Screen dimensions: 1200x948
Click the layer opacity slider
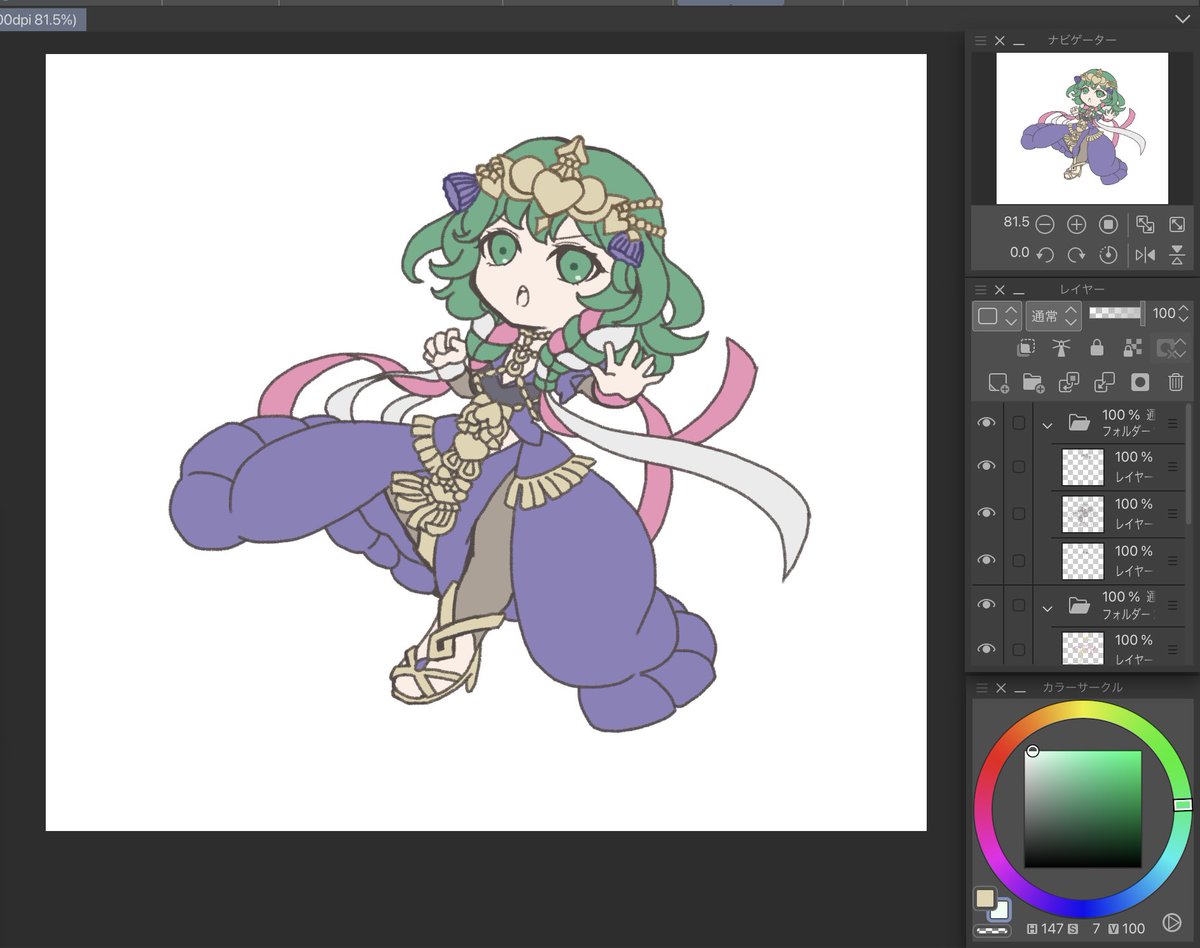[1116, 313]
